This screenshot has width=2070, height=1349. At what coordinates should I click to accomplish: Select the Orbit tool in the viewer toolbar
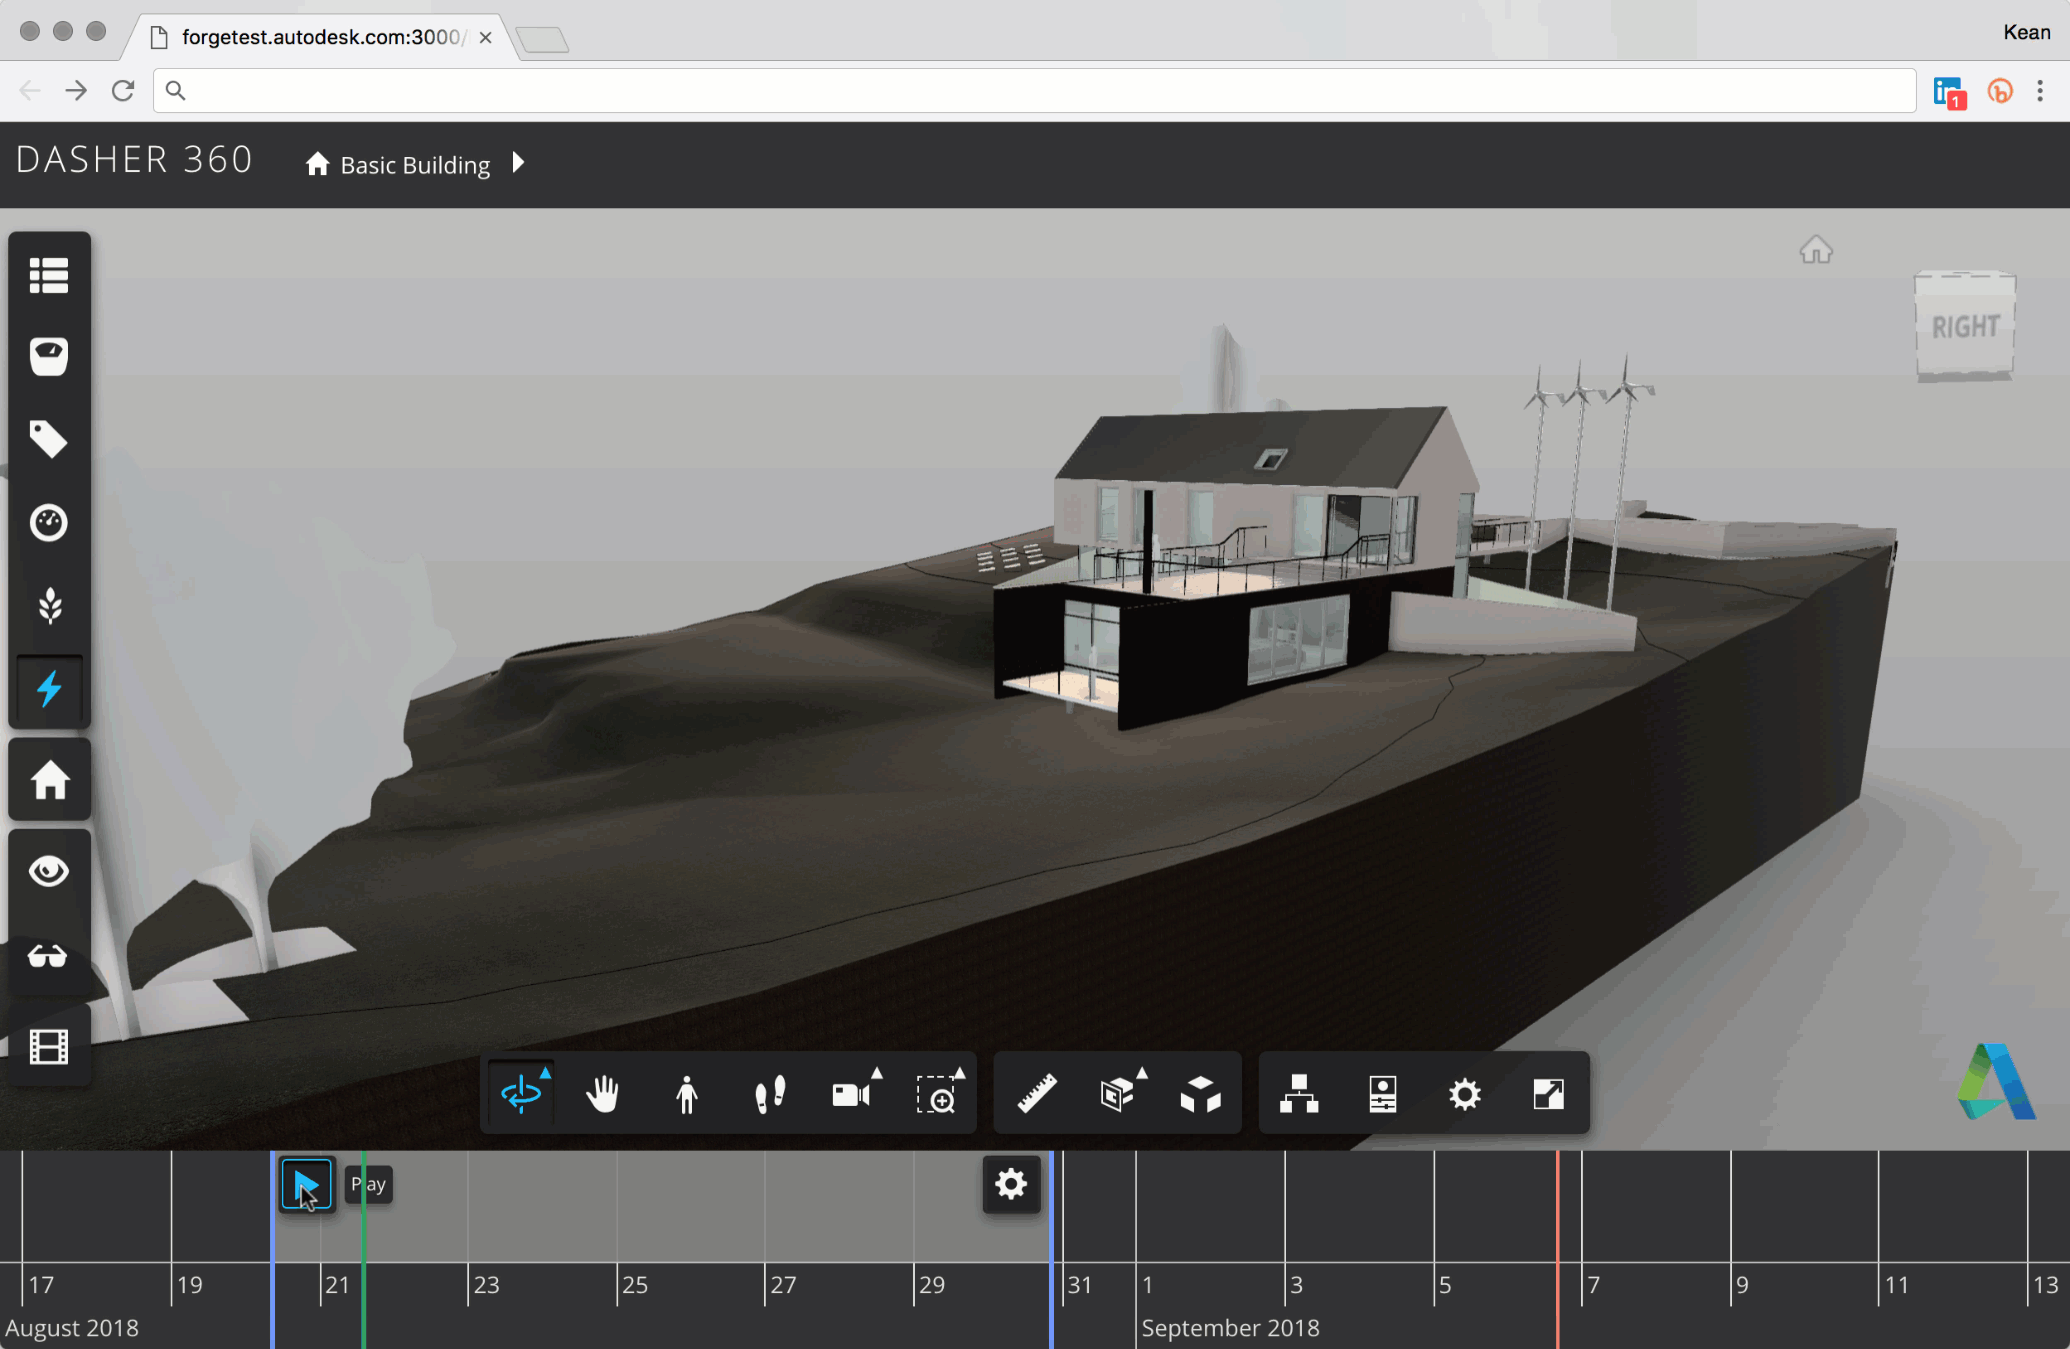tap(521, 1093)
